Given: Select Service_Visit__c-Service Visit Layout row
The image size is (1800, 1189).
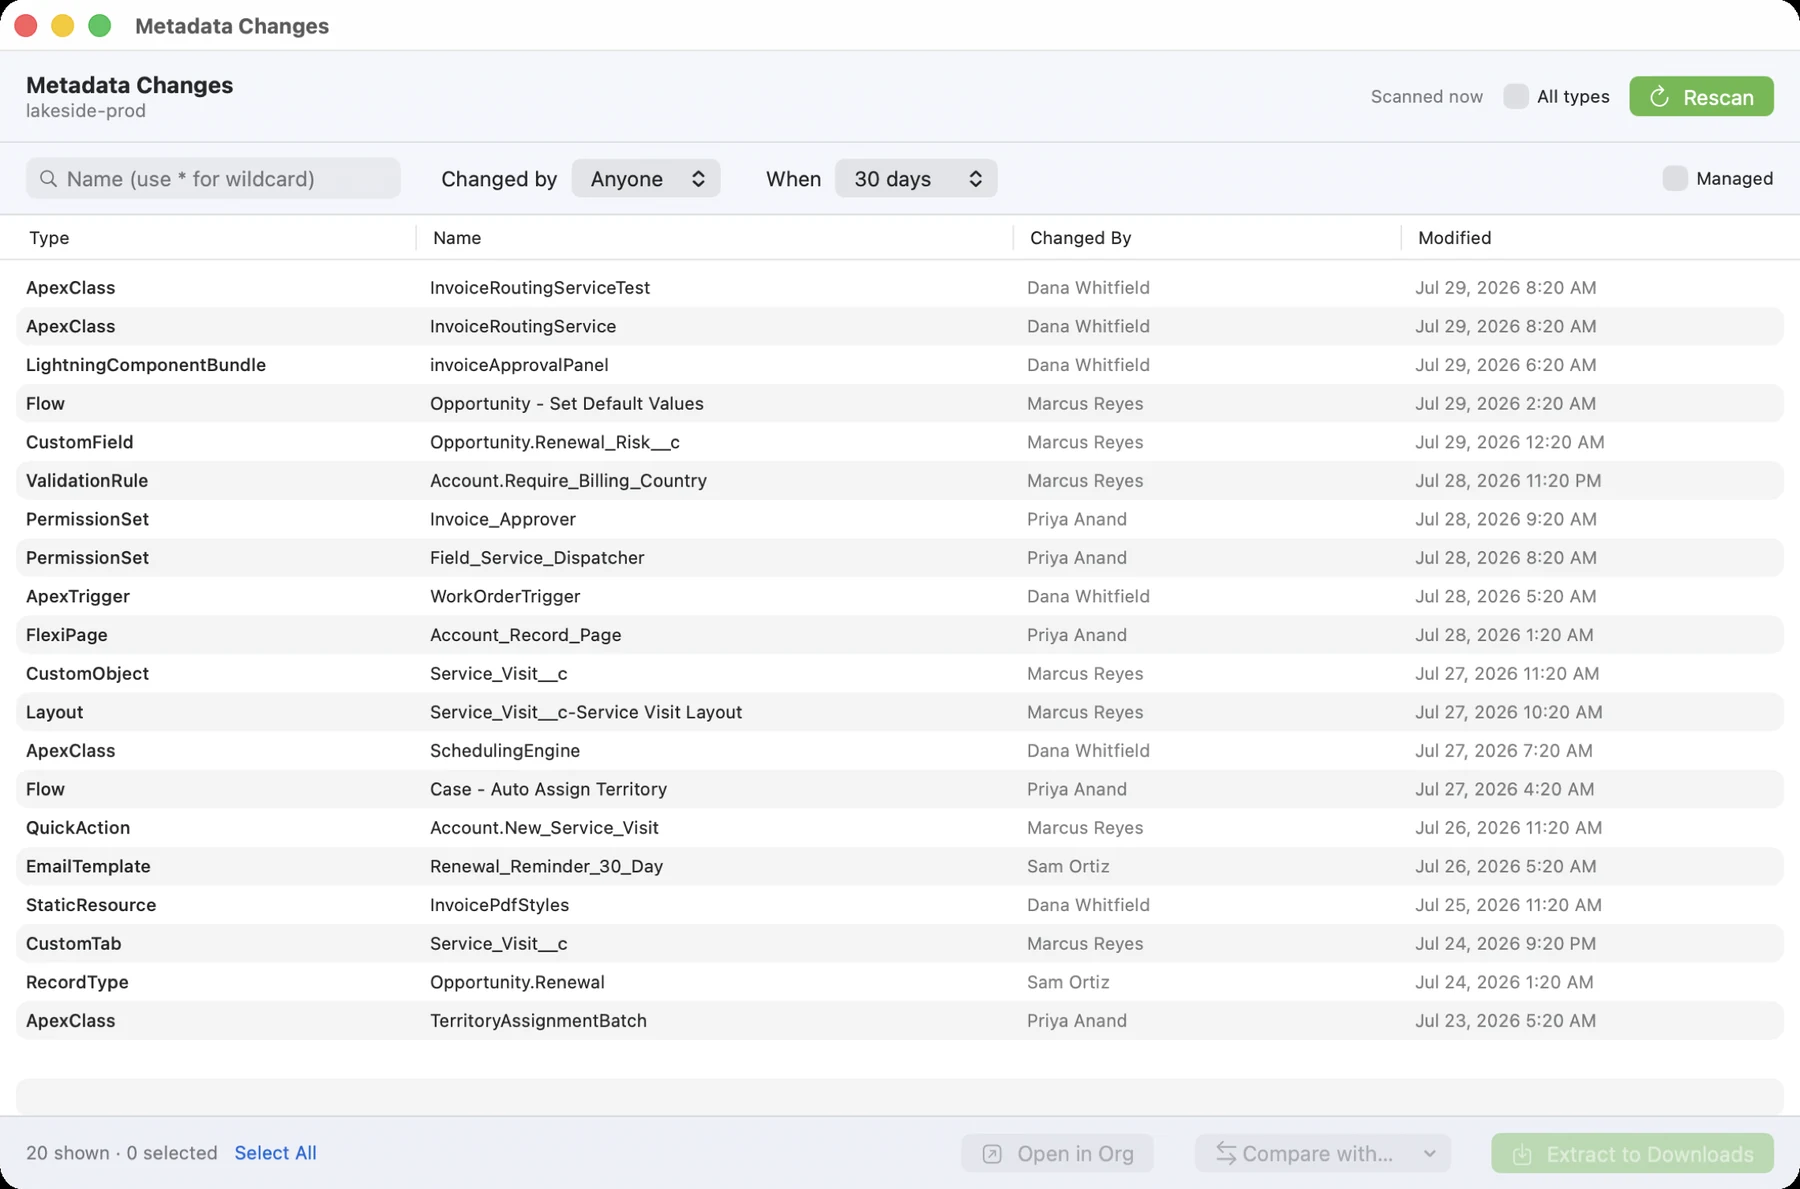Looking at the screenshot, I should [900, 712].
